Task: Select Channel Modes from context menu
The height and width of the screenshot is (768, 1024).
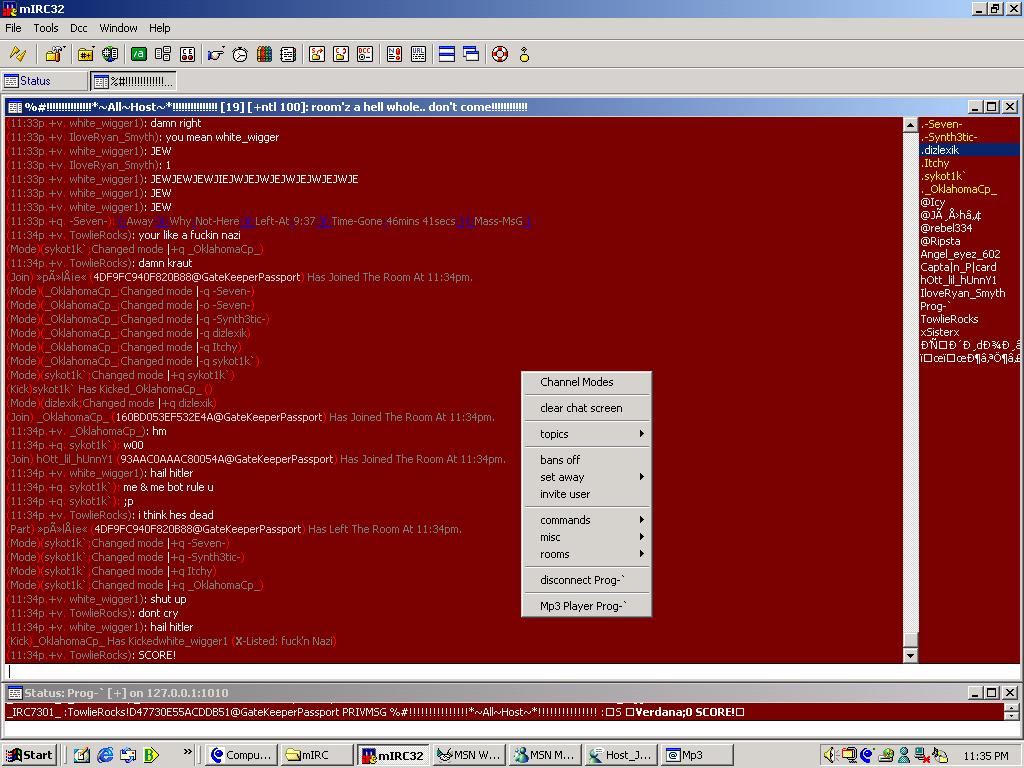Action: pos(577,382)
